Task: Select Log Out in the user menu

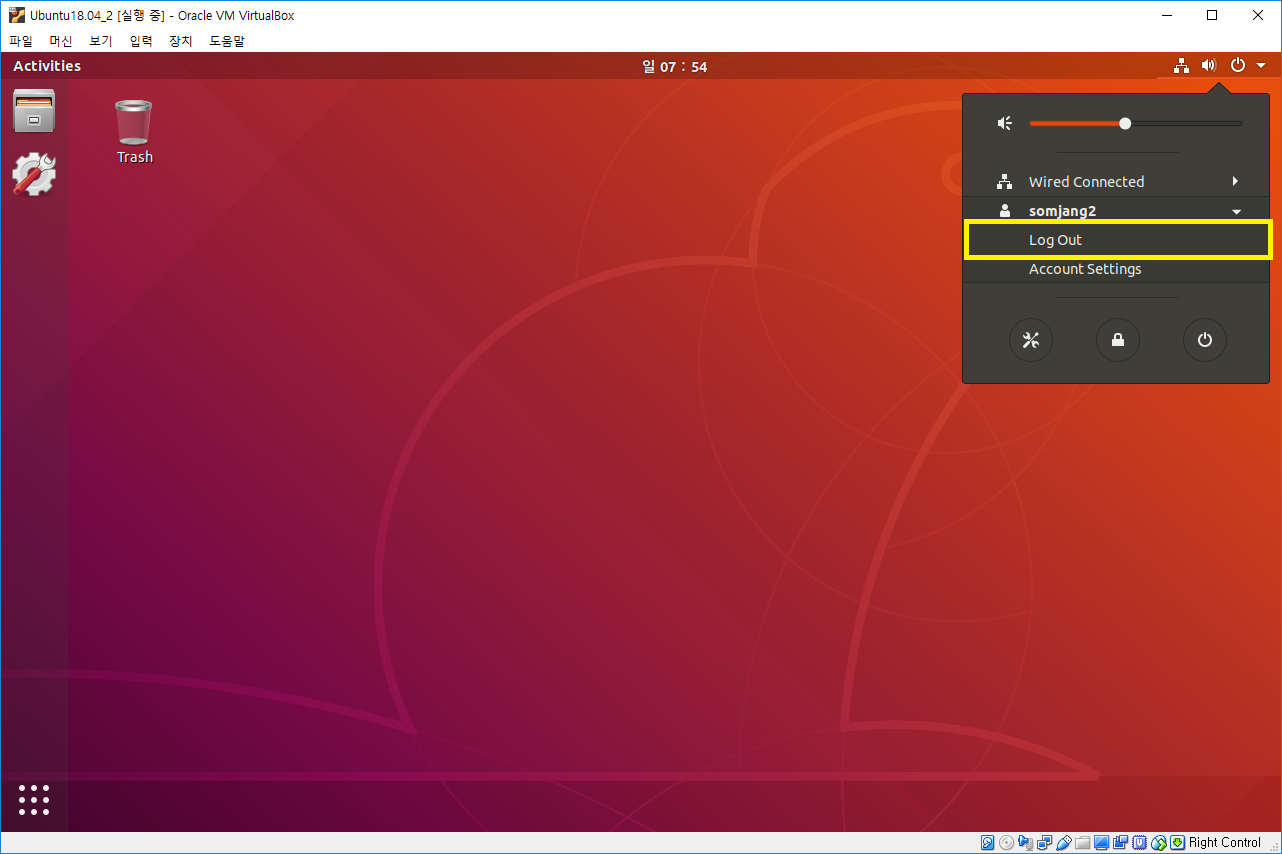Action: (x=1117, y=240)
